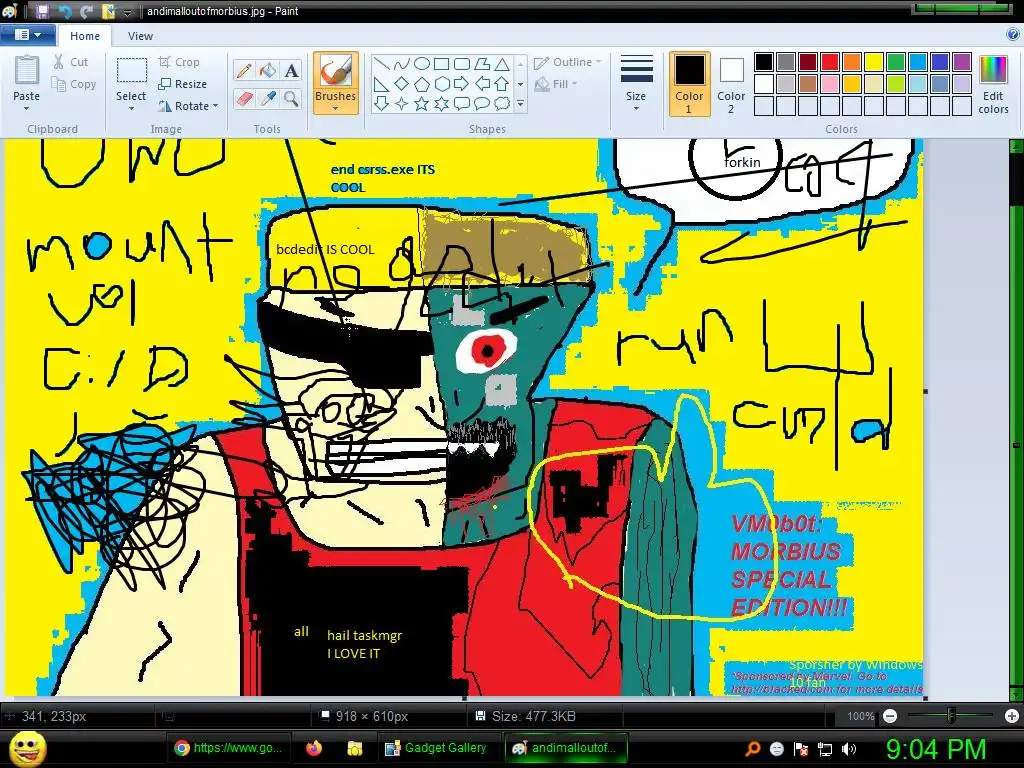Choose the Pentagon shape

(422, 84)
